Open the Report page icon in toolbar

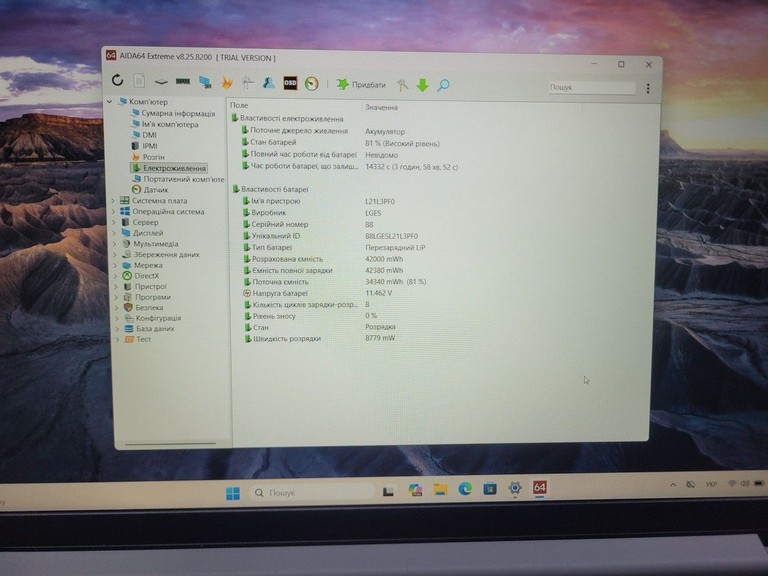pos(139,80)
